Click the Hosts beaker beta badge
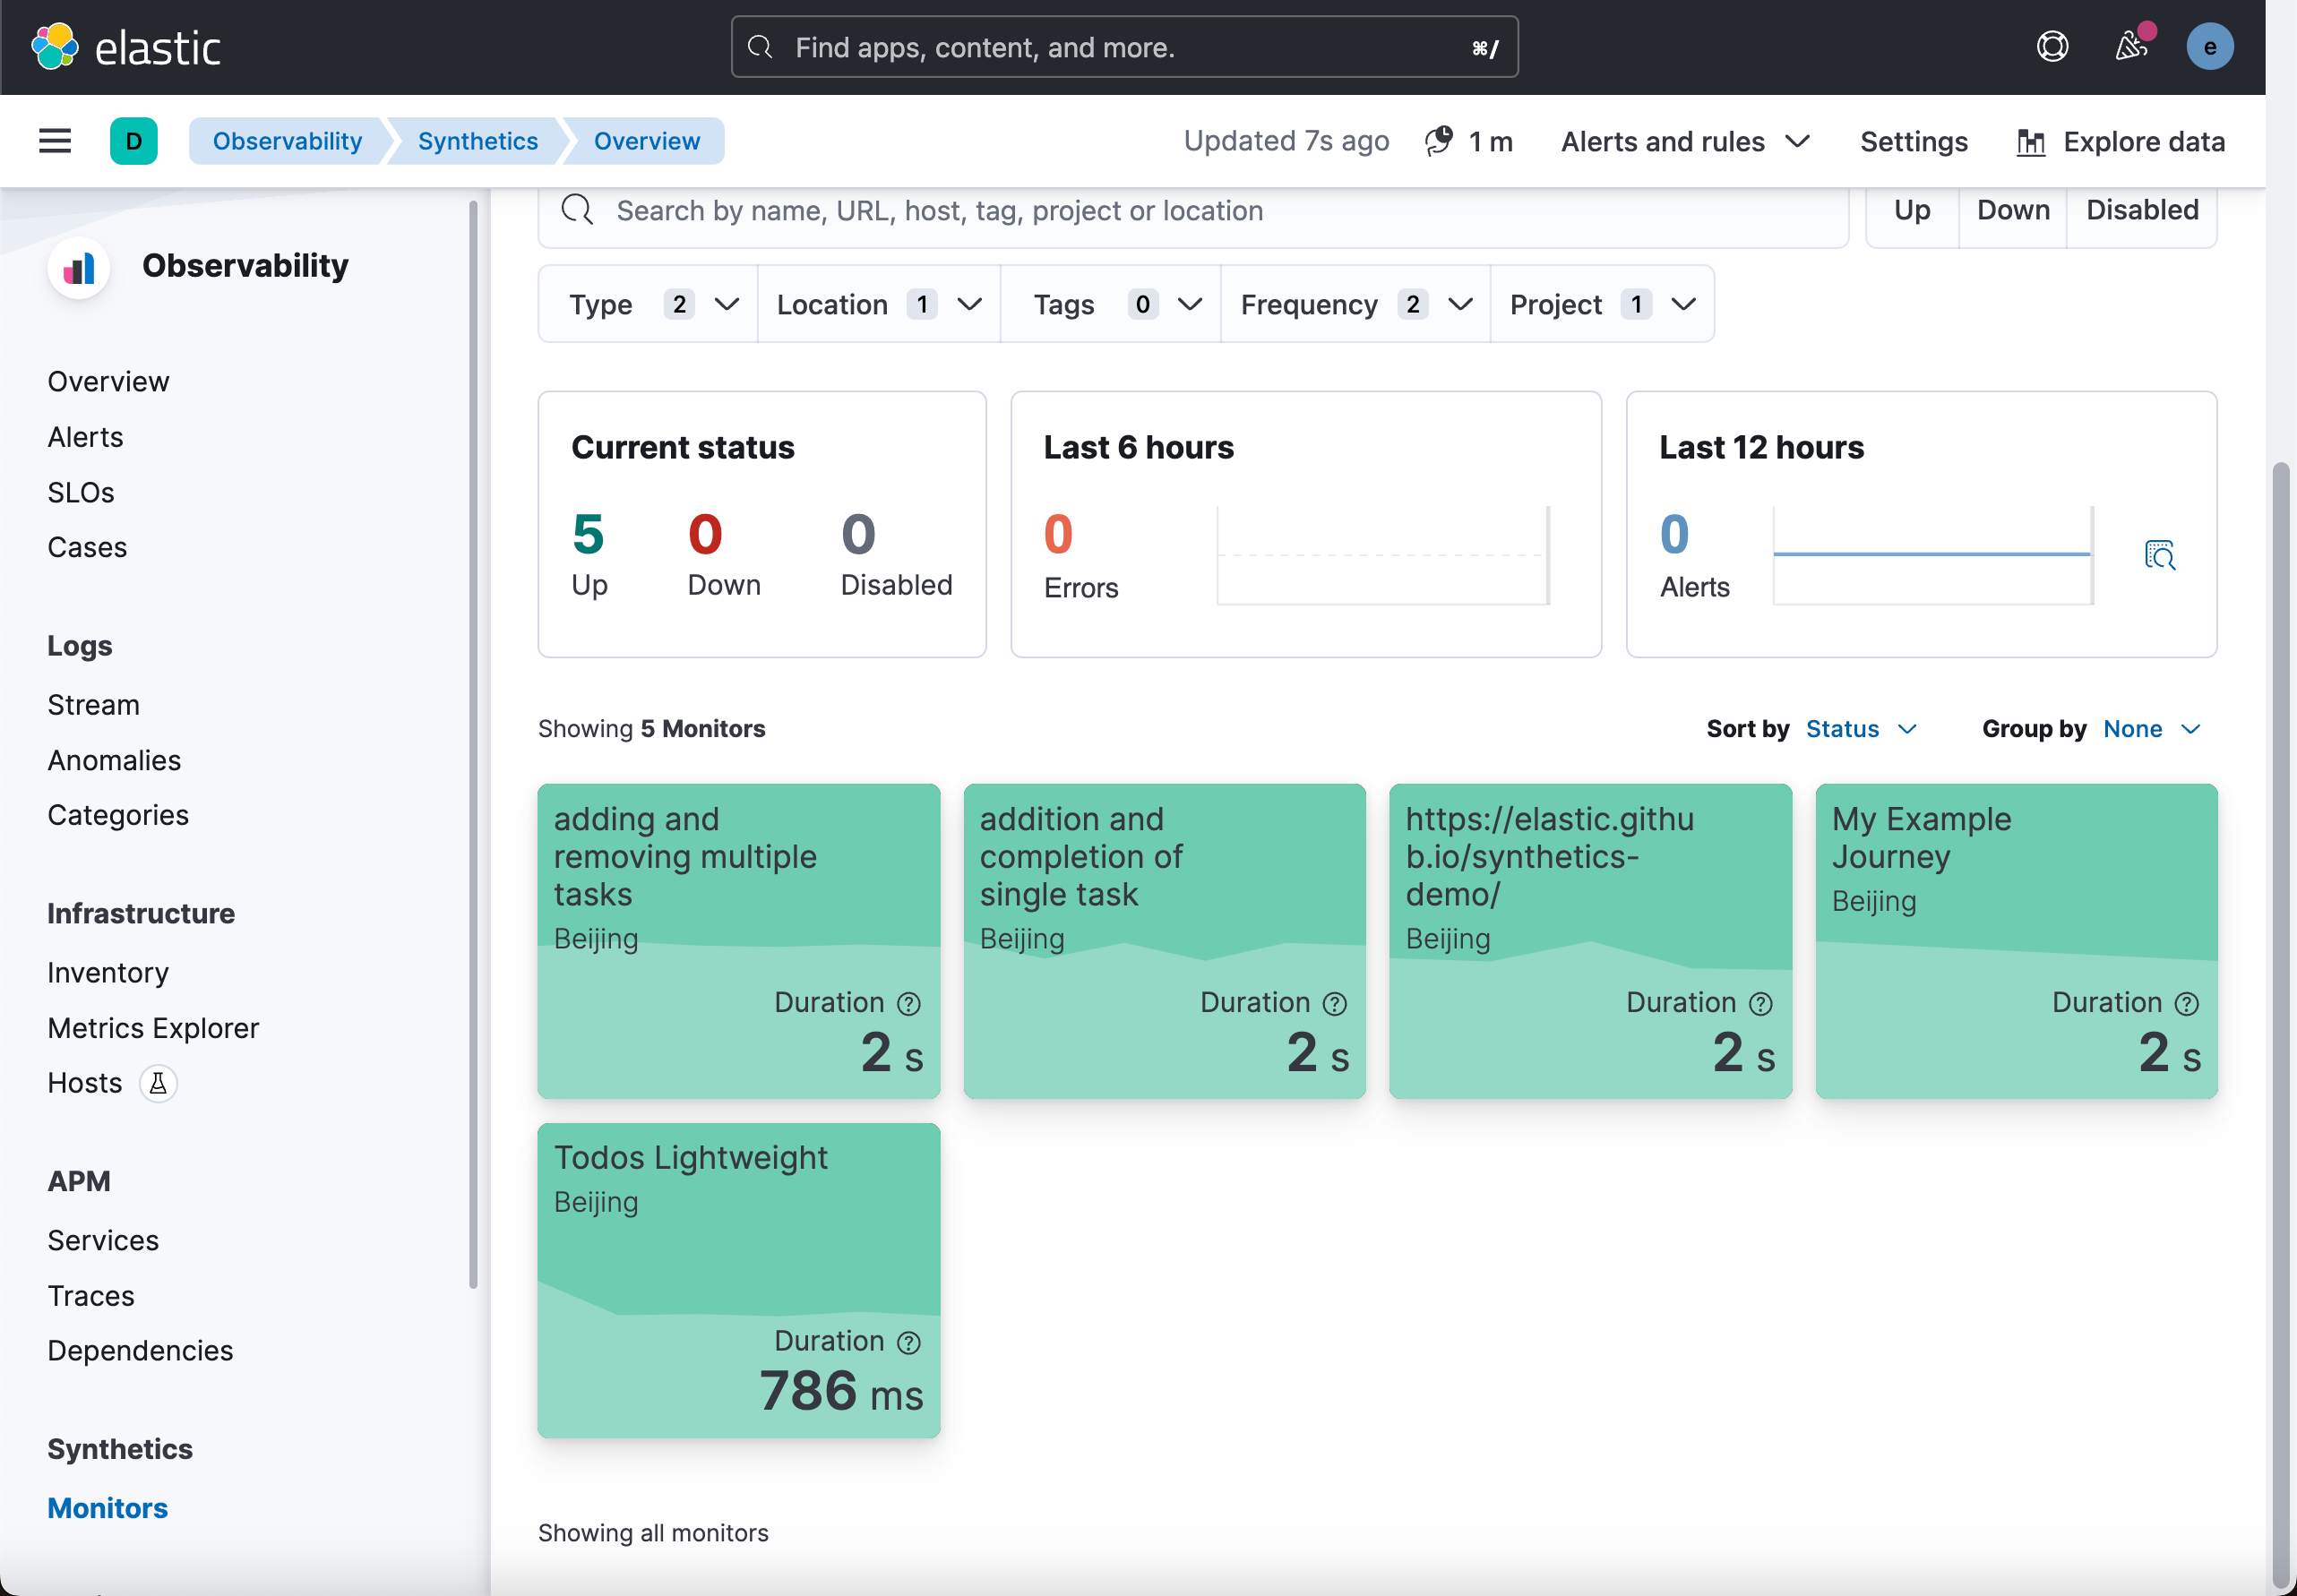Viewport: 2297px width, 1596px height. pyautogui.click(x=158, y=1084)
